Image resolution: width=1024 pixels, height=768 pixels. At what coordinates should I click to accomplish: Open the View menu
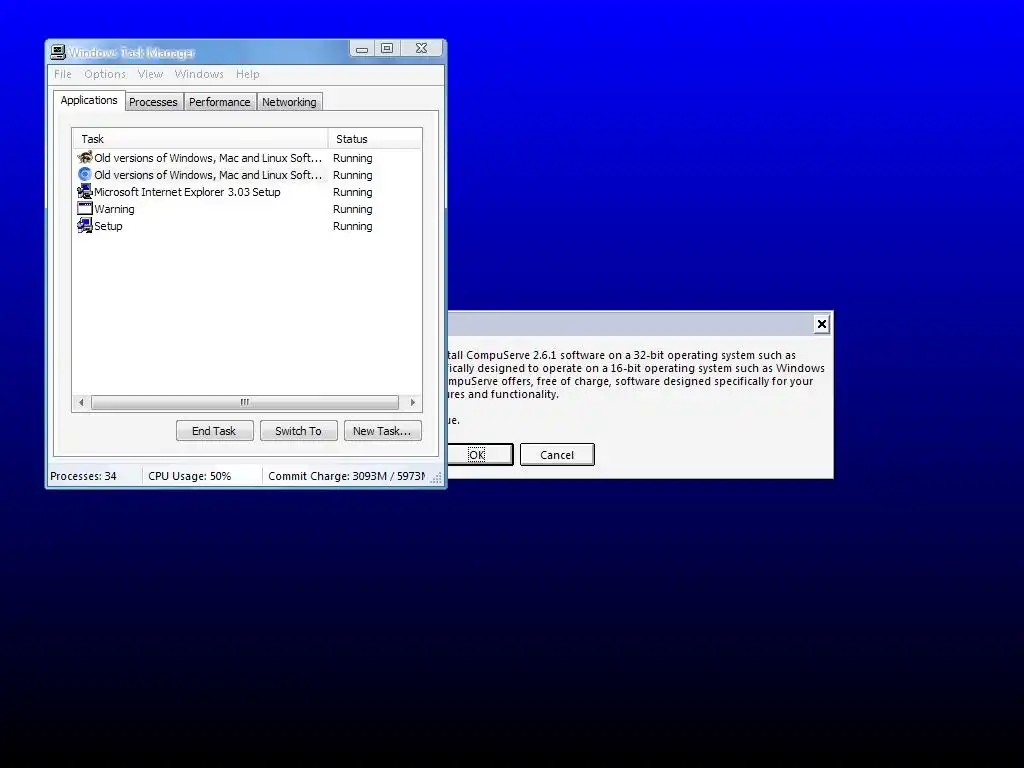(x=150, y=74)
